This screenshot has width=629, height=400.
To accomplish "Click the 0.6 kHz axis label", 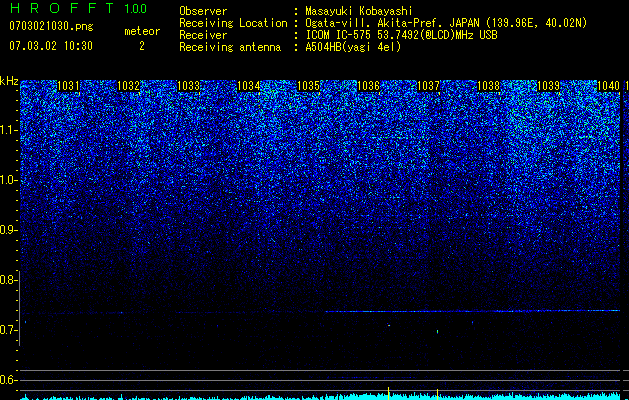I will pyautogui.click(x=8, y=380).
